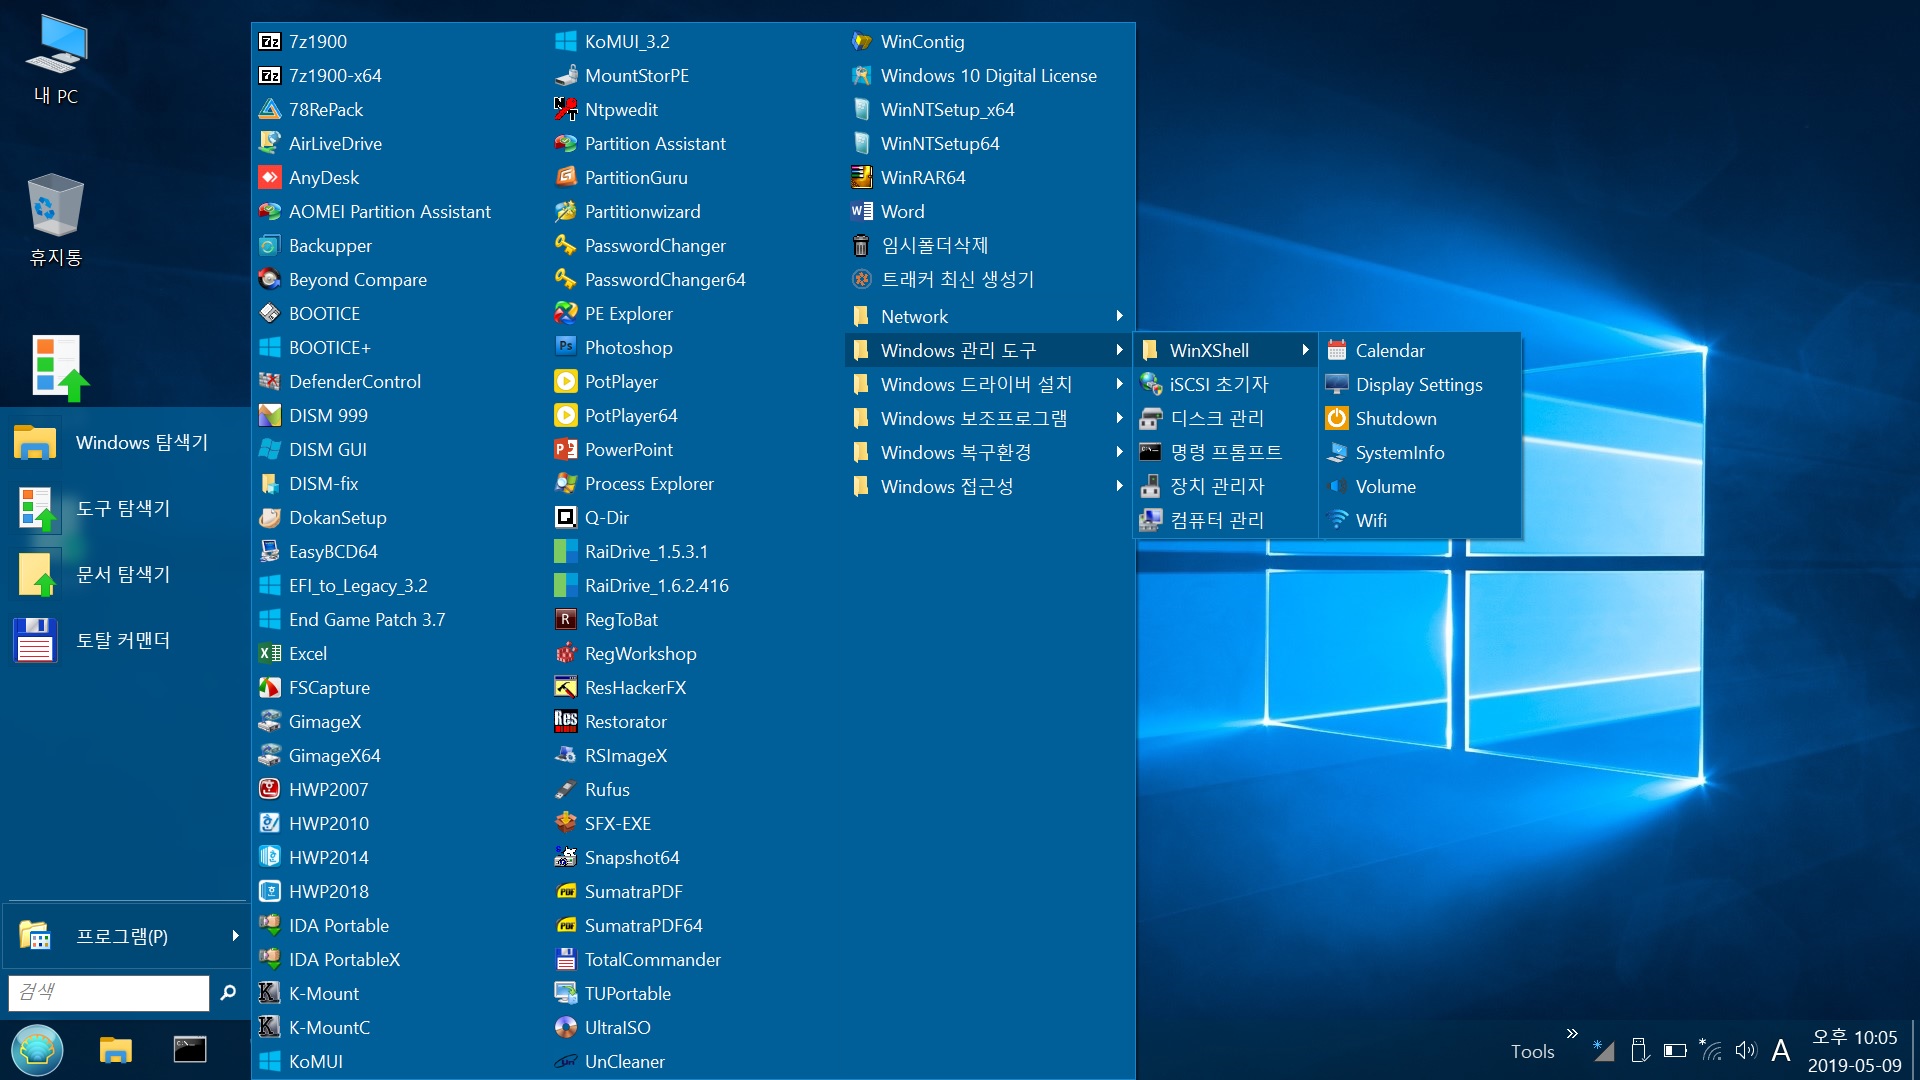Launch WinRAR64 from its icon

[862, 177]
